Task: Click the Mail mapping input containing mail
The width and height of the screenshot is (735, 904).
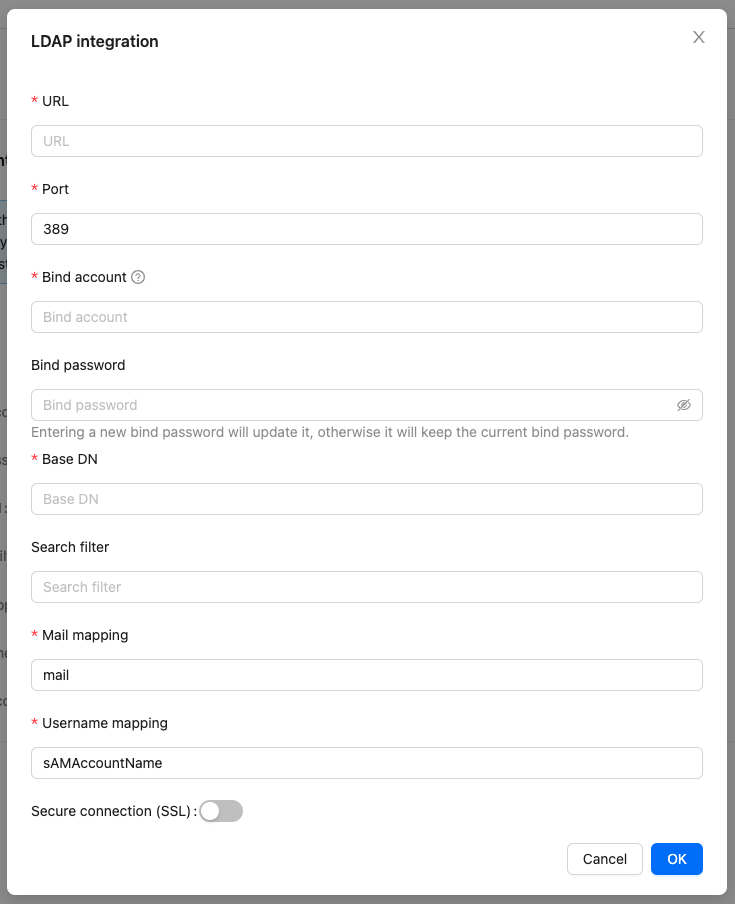Action: pyautogui.click(x=366, y=675)
